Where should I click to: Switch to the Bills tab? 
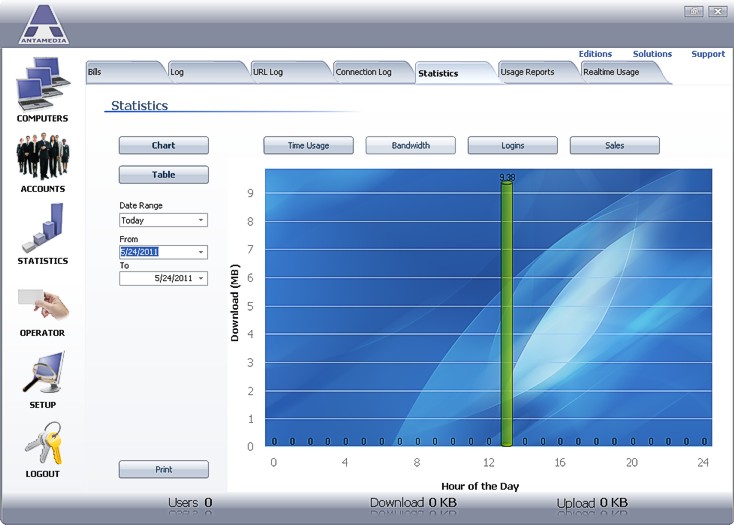[x=125, y=72]
